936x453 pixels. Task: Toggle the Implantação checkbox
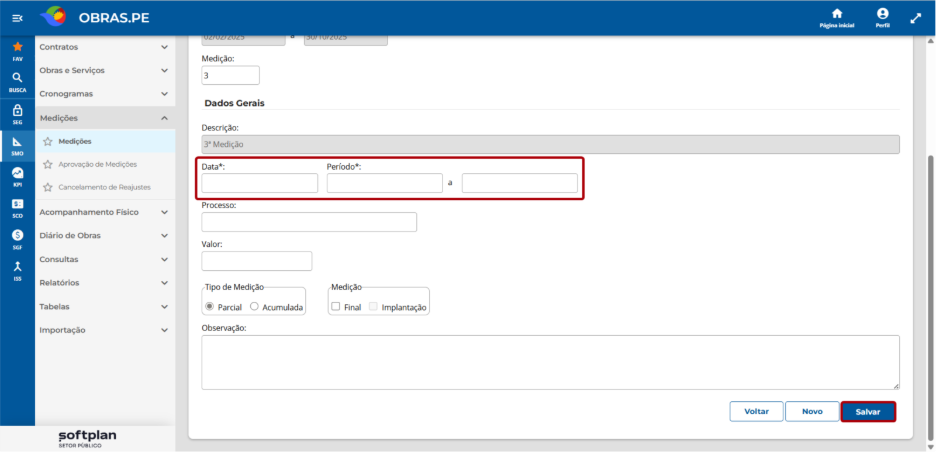point(374,307)
